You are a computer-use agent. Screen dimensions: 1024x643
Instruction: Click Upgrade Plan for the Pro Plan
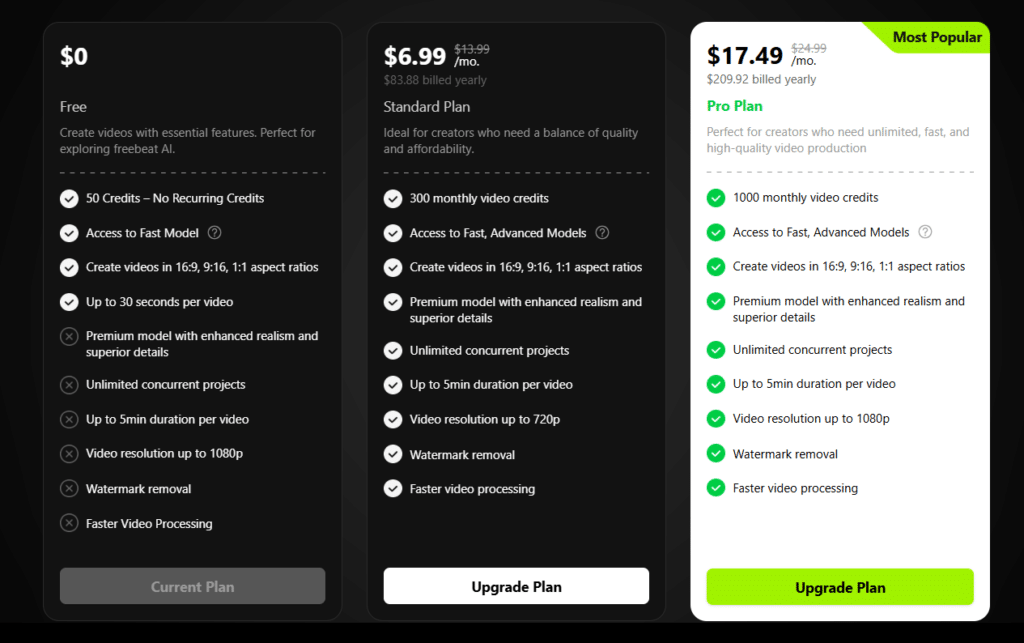[x=840, y=587]
